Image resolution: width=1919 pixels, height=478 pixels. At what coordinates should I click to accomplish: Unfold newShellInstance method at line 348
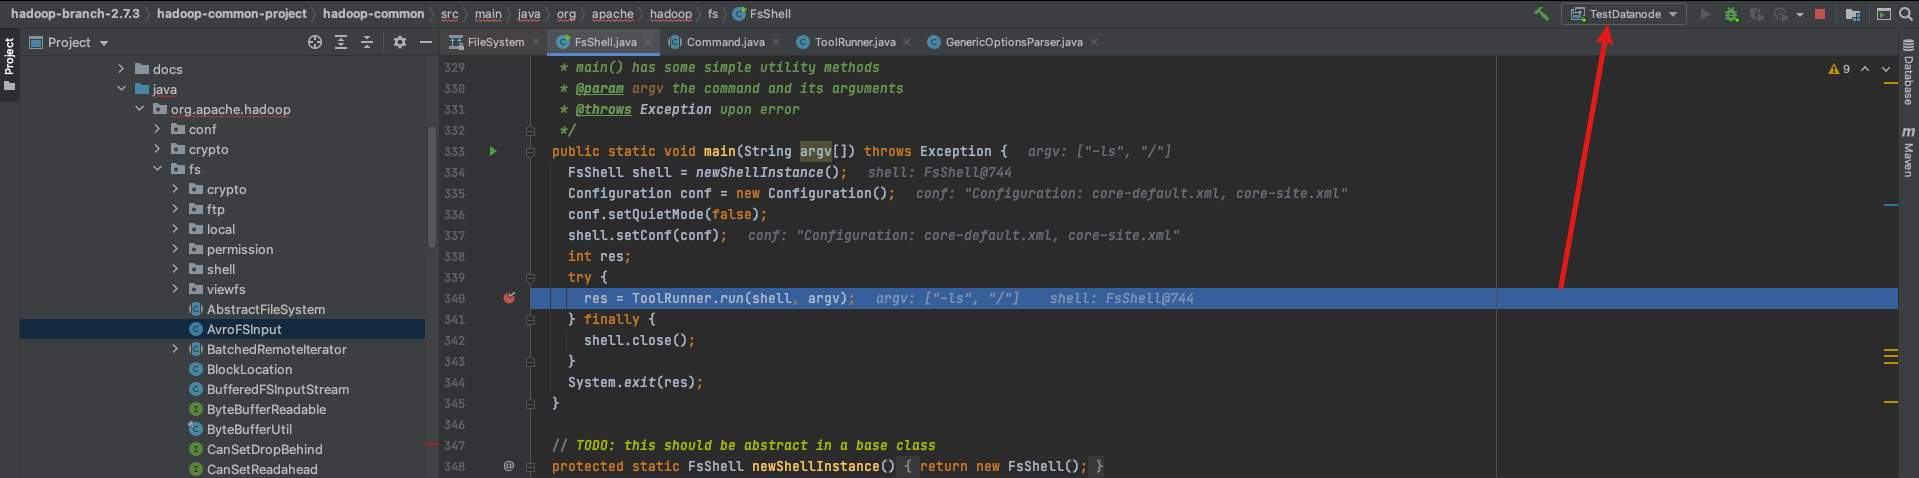point(530,467)
